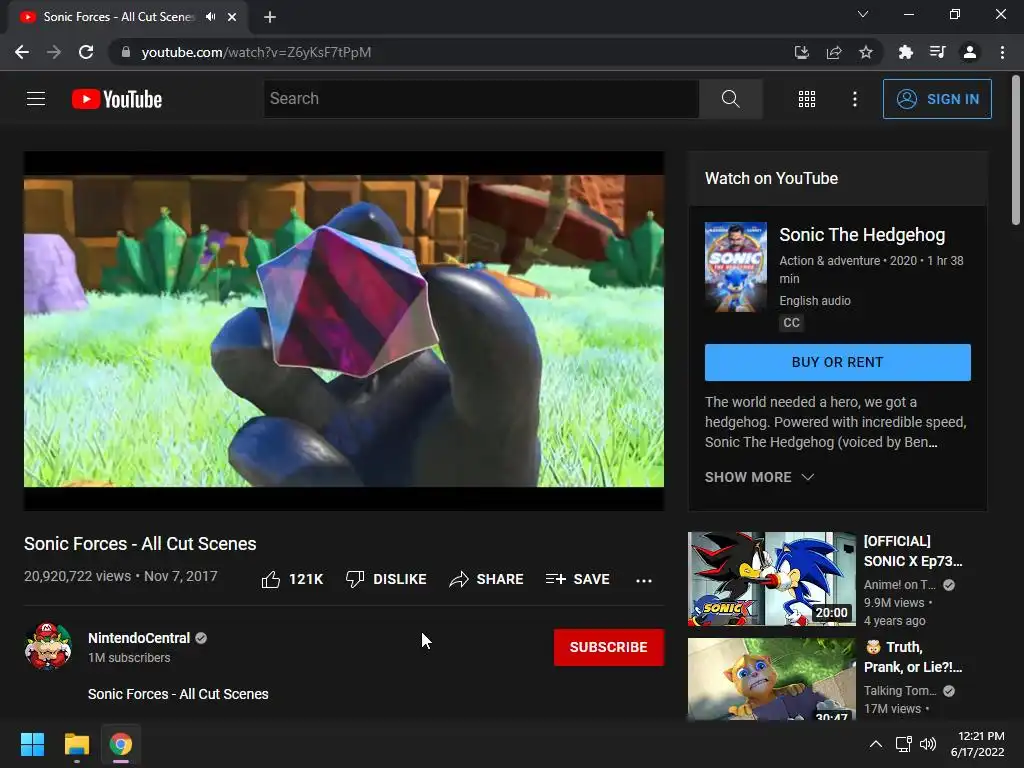Click the closed captions CC badge
This screenshot has height=768, width=1024.
coord(791,323)
